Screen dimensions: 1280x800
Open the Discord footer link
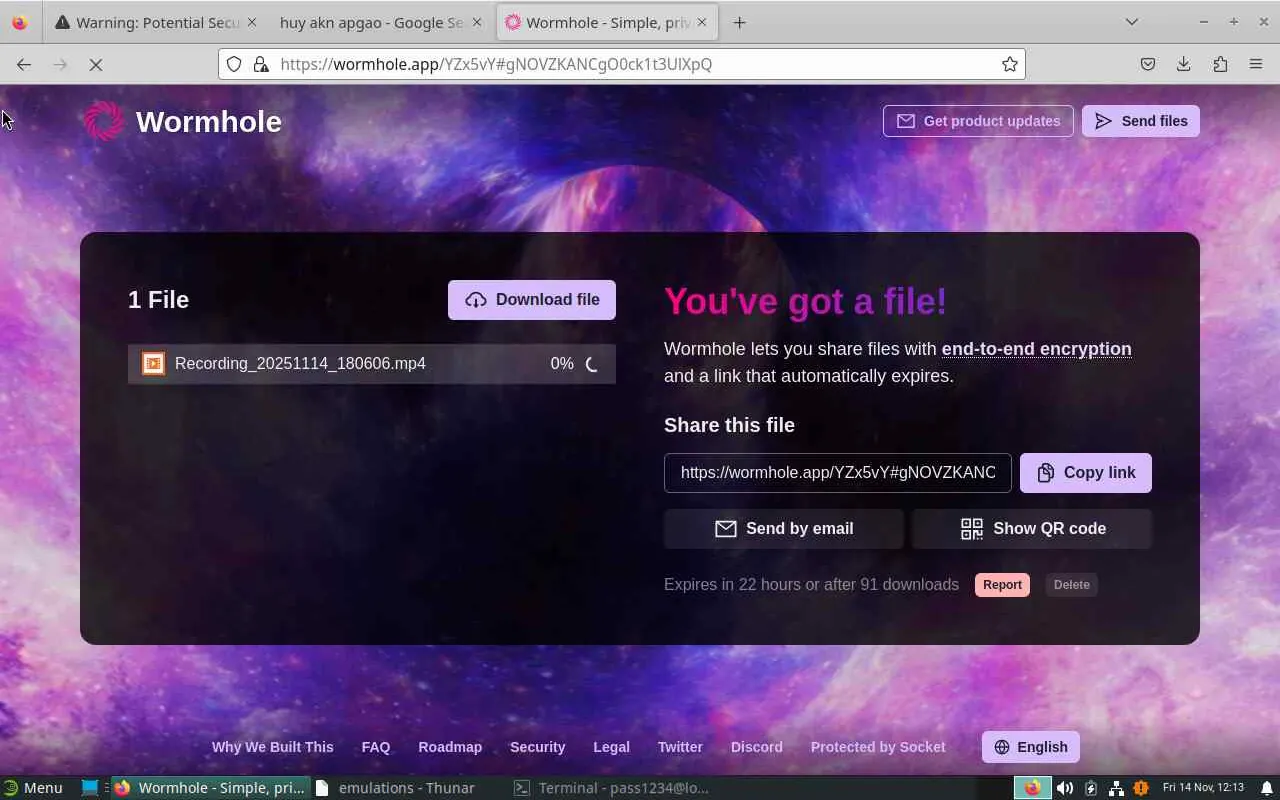[x=756, y=747]
